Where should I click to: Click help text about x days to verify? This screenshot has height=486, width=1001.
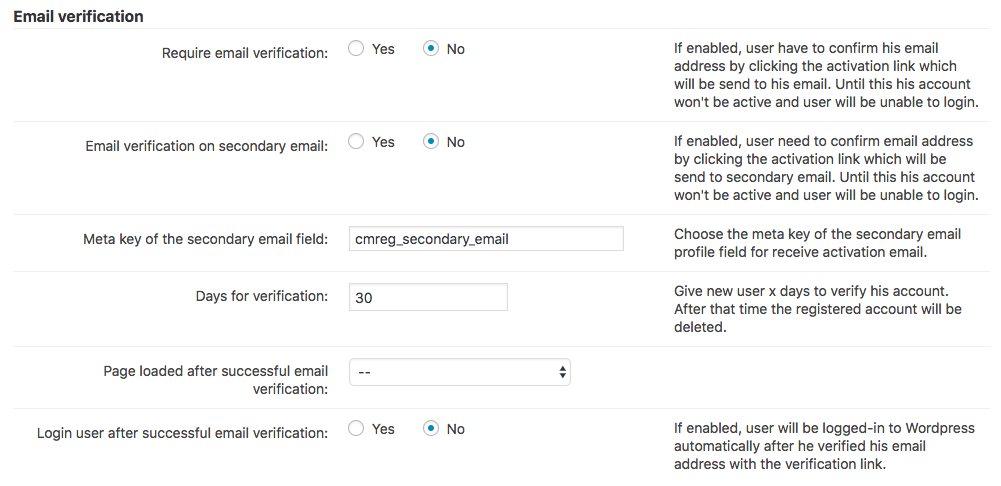click(817, 309)
